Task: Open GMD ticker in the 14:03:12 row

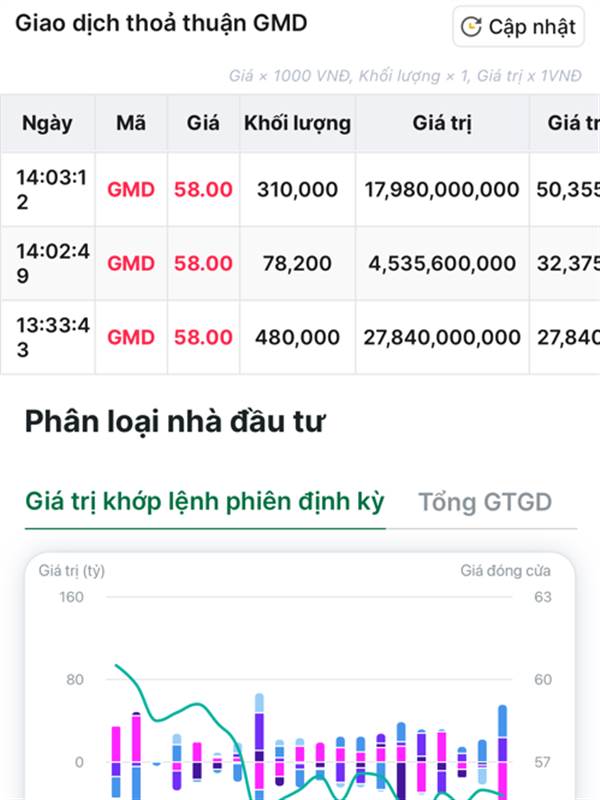Action: (131, 190)
